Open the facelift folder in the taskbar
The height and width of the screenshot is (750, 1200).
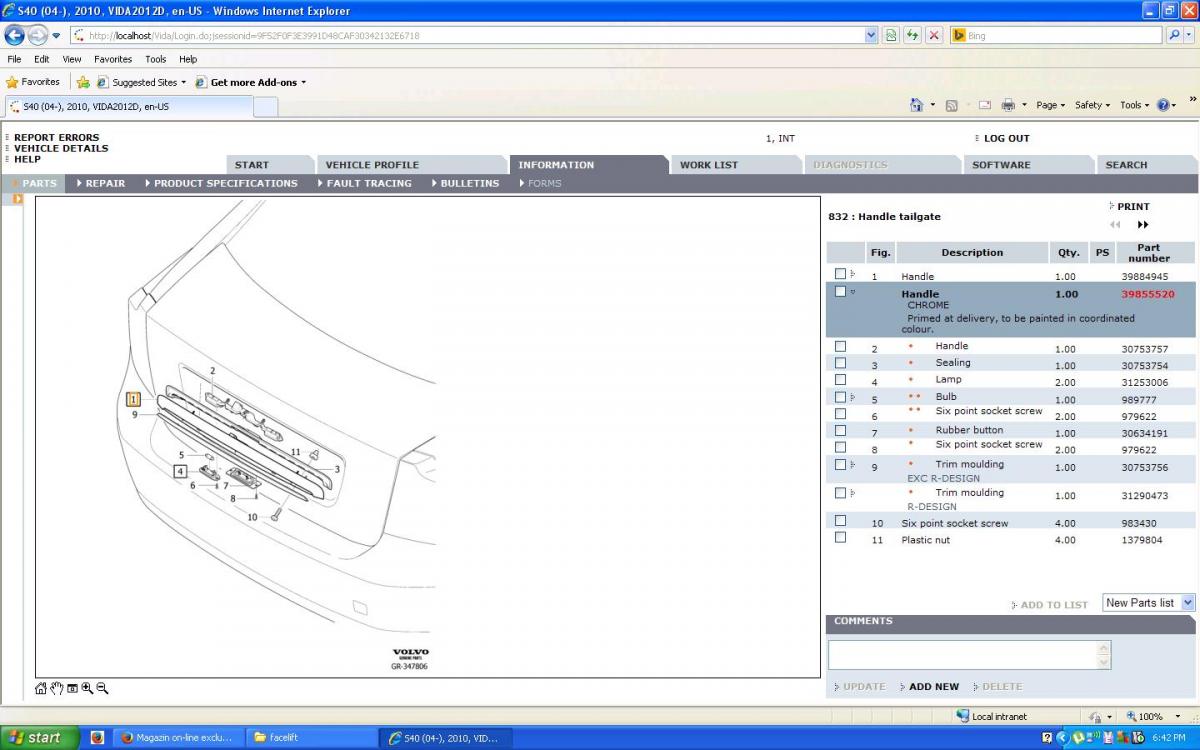click(310, 738)
